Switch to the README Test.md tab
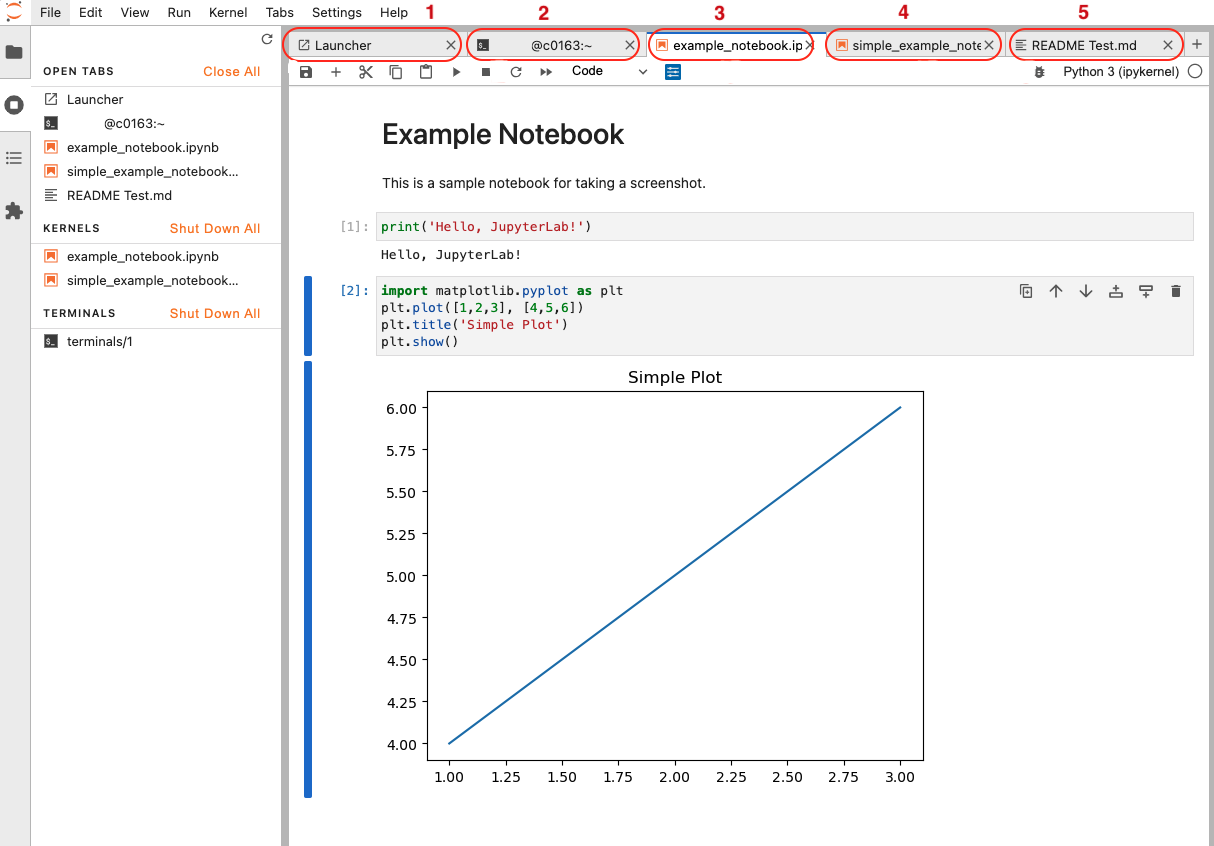 (1084, 45)
